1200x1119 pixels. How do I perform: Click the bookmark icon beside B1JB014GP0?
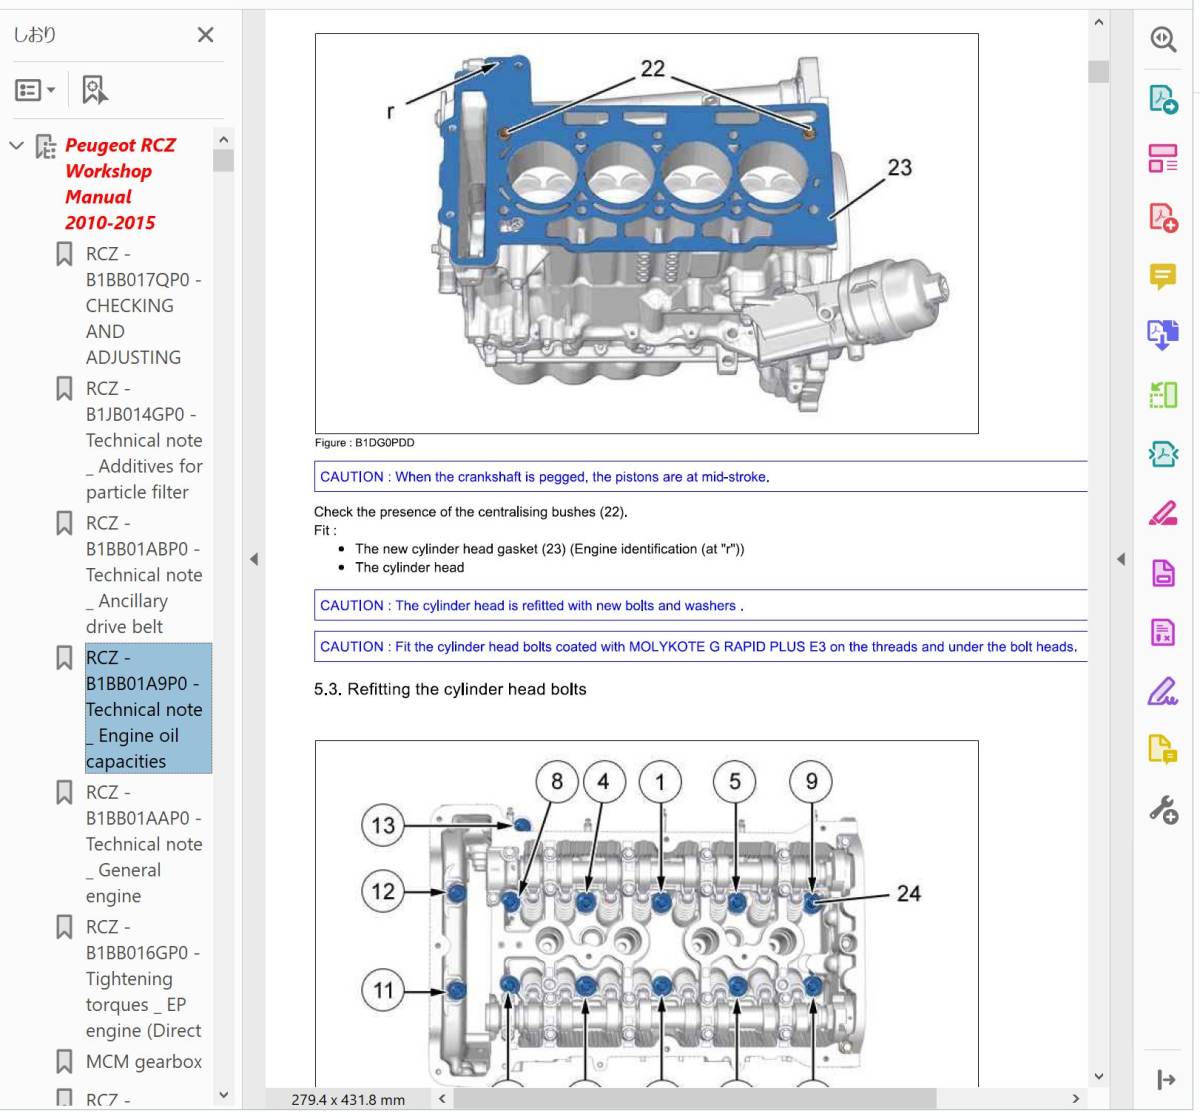pos(64,389)
